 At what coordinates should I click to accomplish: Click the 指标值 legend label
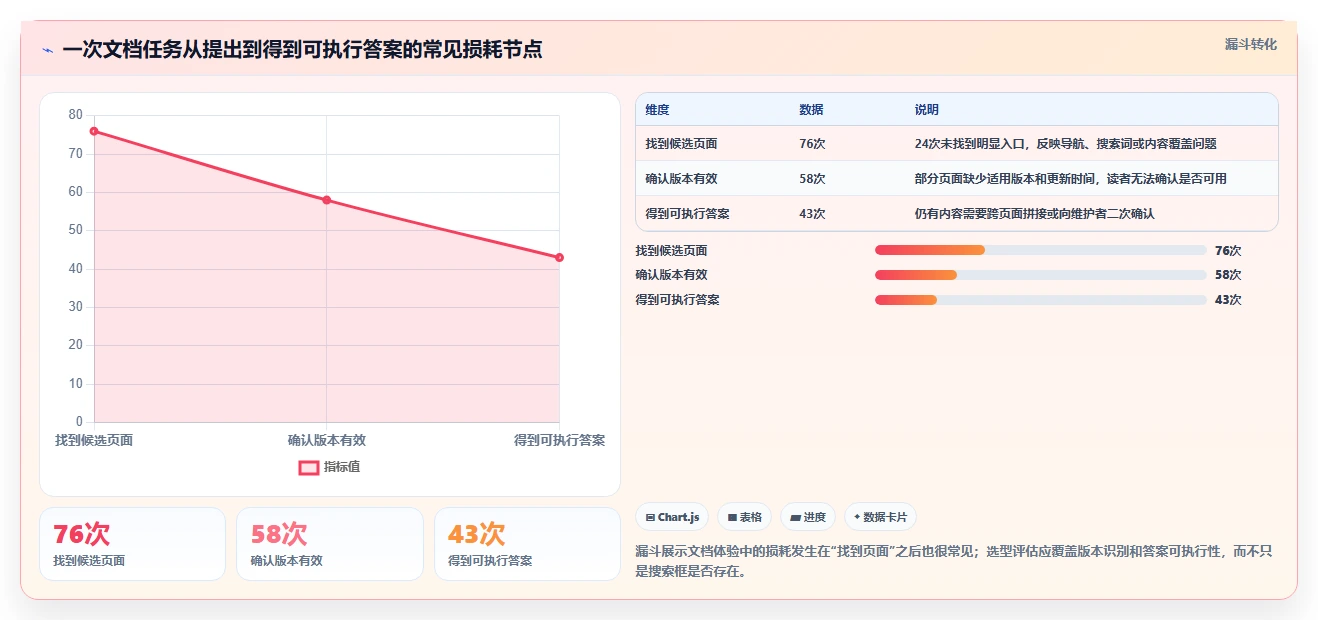(342, 467)
